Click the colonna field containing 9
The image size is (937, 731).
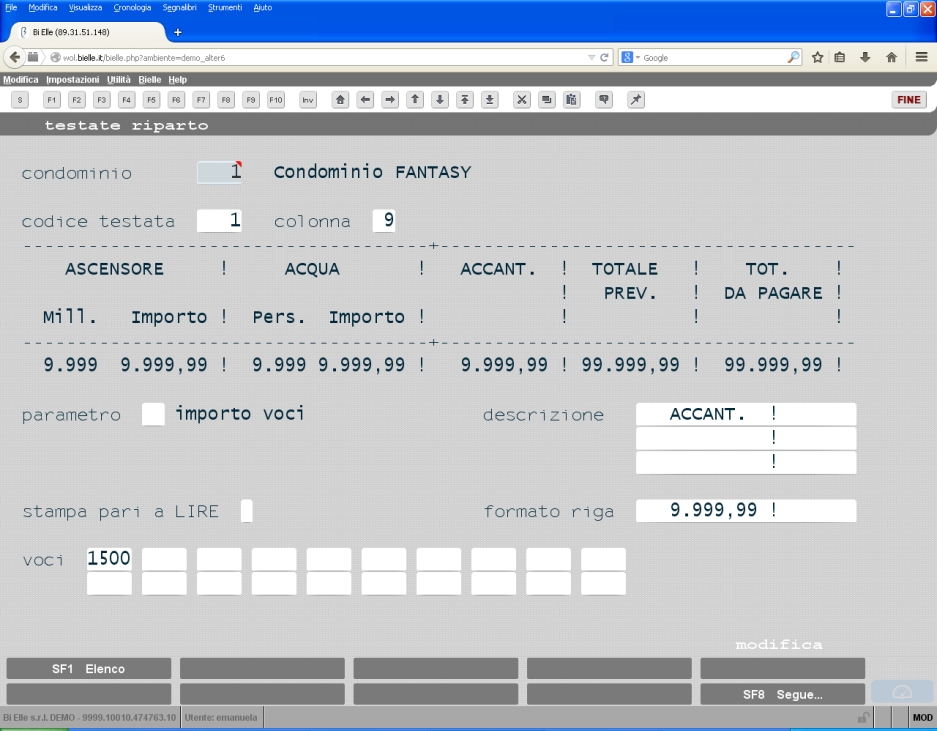pyautogui.click(x=384, y=221)
